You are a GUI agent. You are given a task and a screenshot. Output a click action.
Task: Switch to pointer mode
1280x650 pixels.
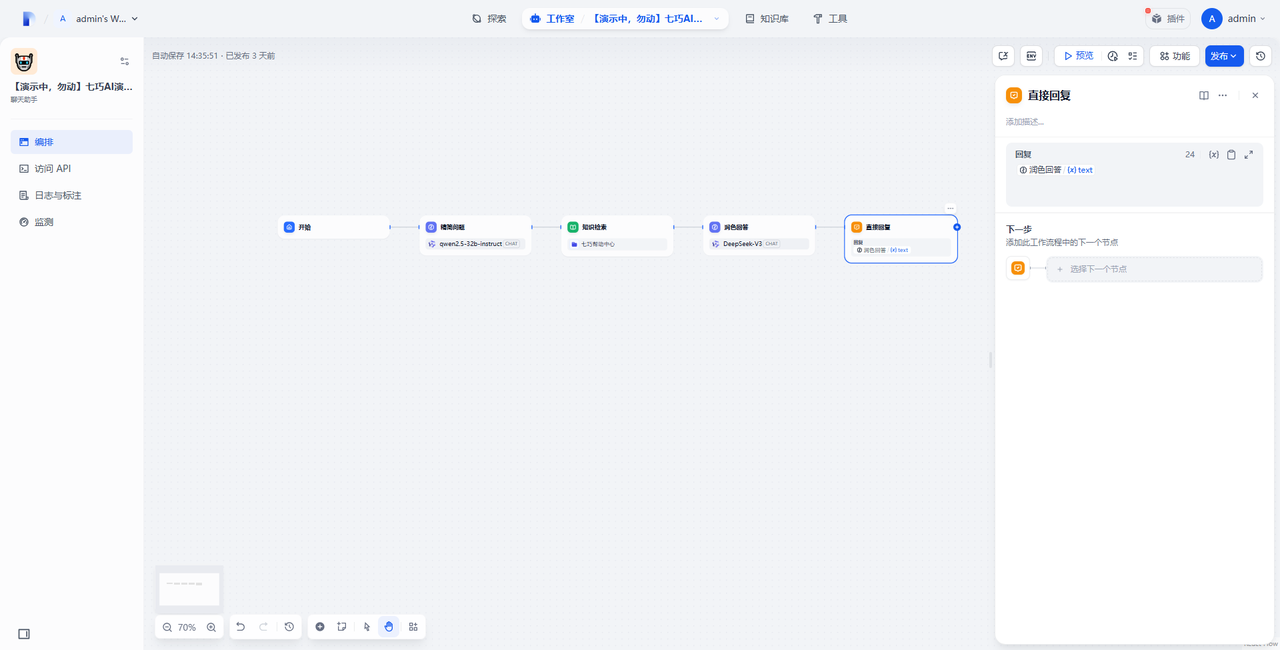click(367, 627)
